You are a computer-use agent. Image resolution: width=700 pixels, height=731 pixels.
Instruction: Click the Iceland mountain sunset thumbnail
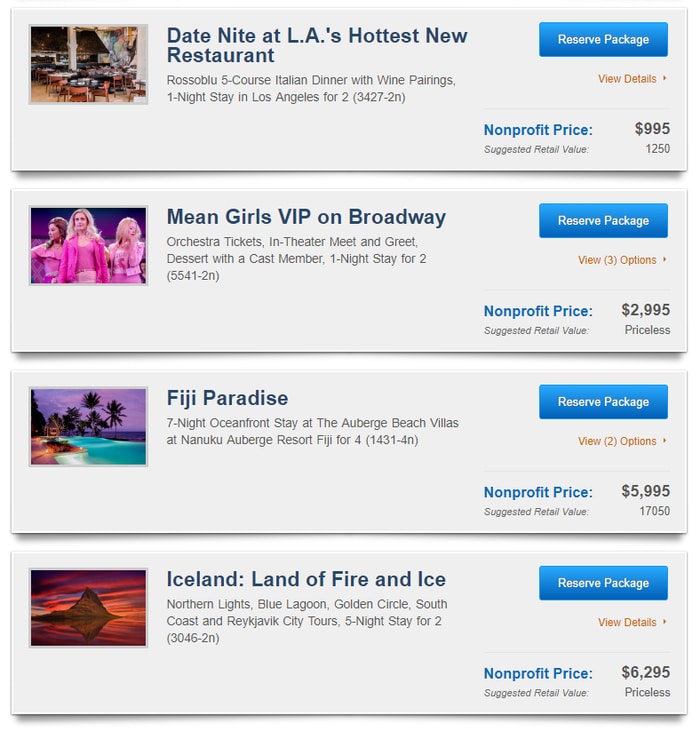click(x=88, y=608)
